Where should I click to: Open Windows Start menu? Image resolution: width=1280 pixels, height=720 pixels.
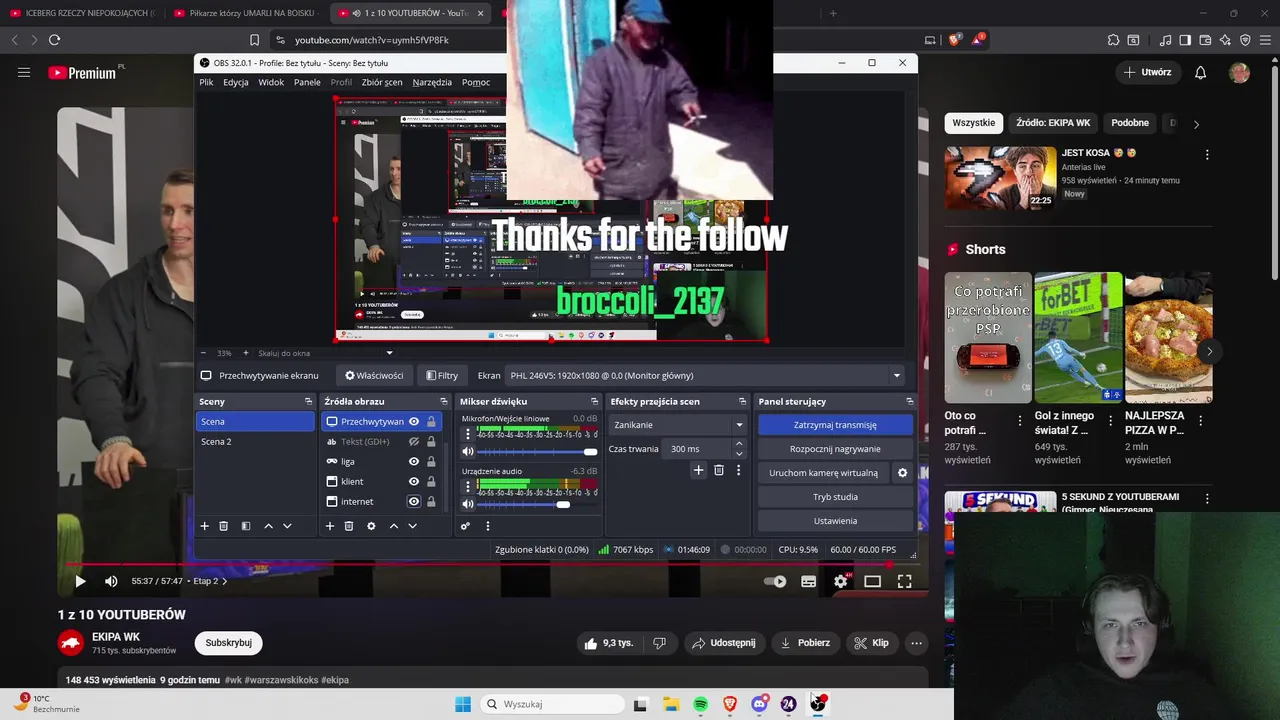point(463,704)
